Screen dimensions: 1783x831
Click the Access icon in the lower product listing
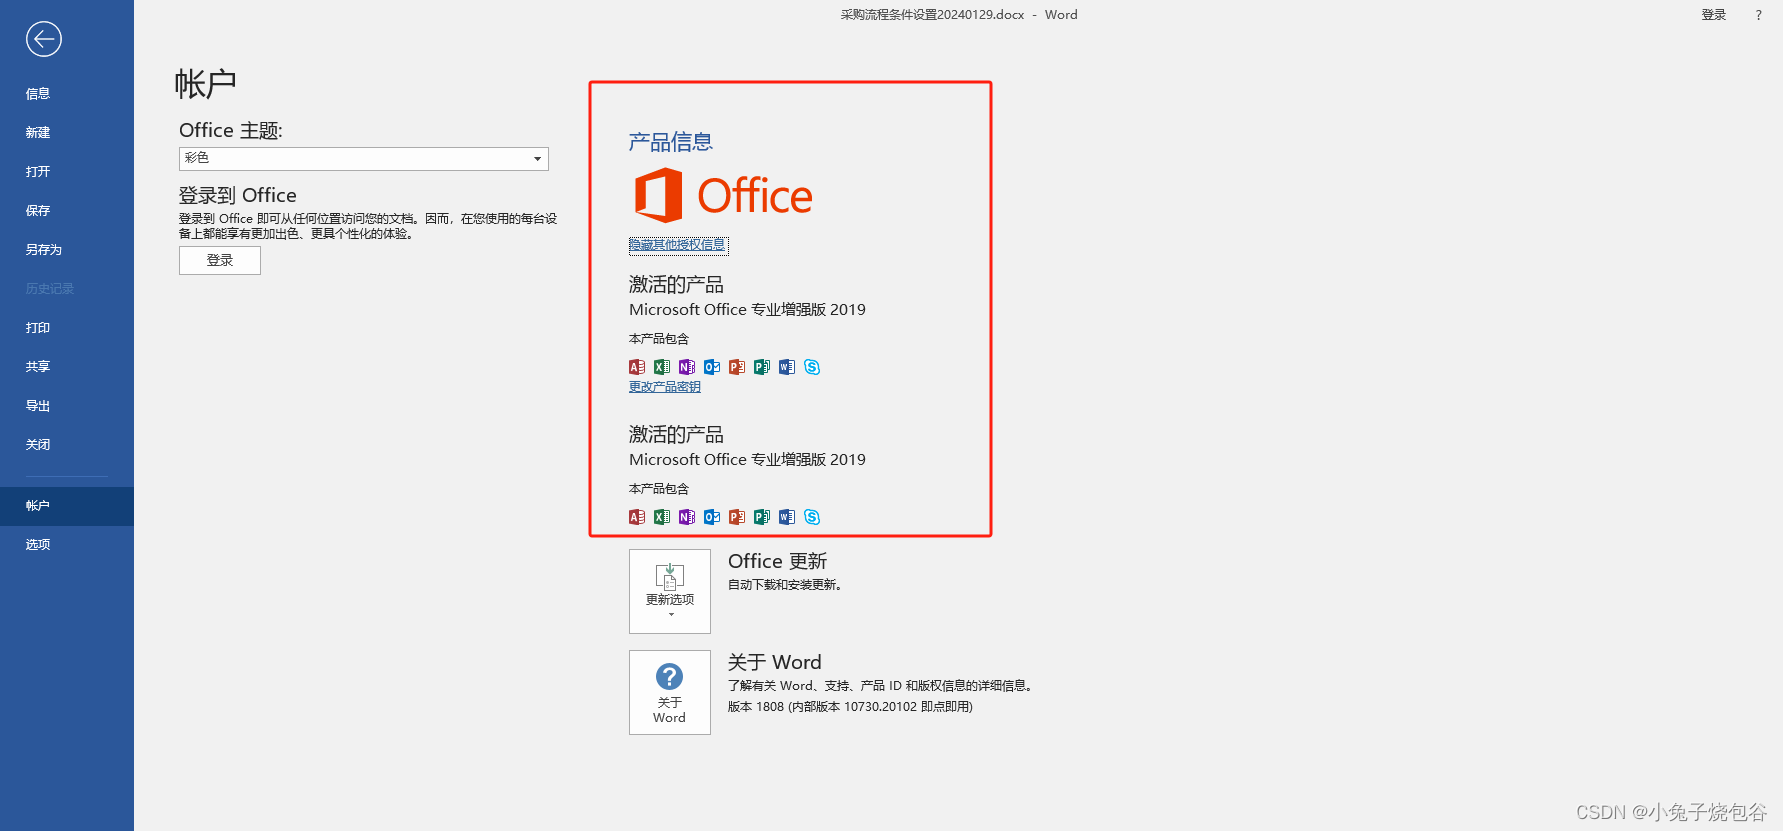[637, 517]
